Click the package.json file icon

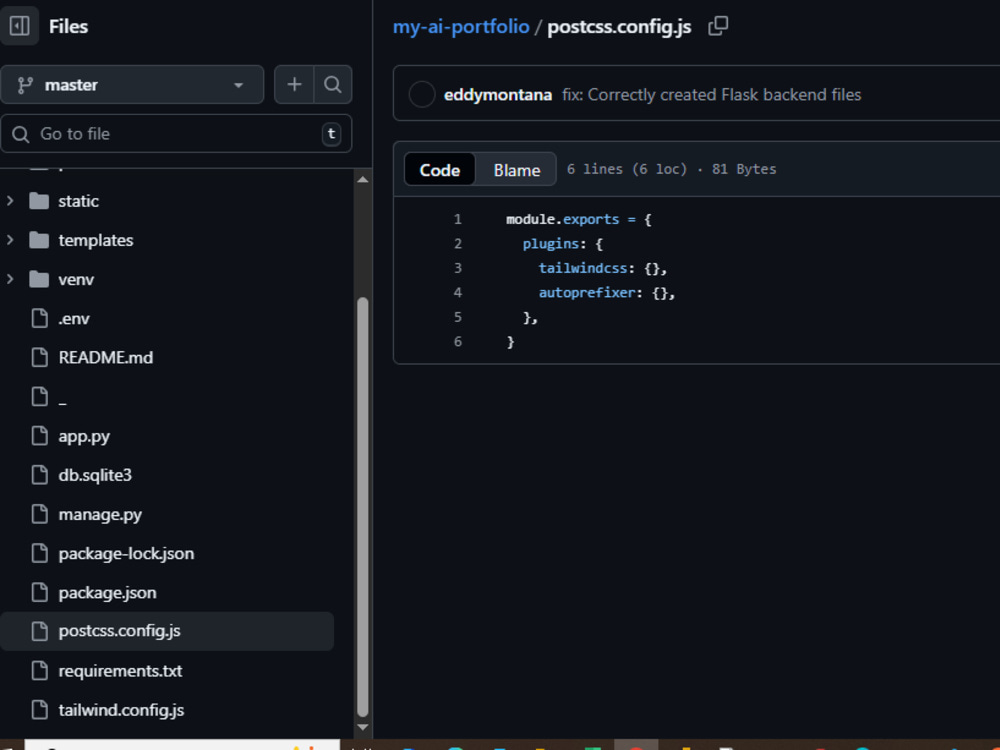pos(40,592)
